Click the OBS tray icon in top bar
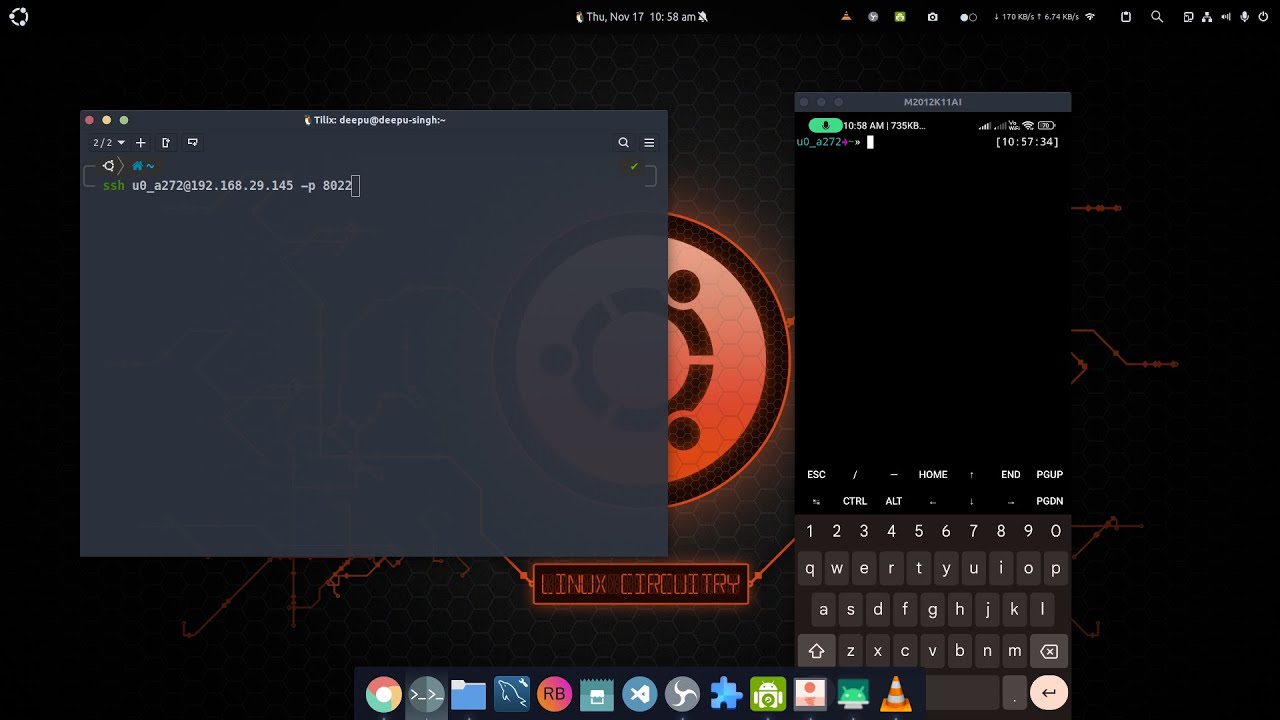Viewport: 1280px width, 720px height. (873, 17)
